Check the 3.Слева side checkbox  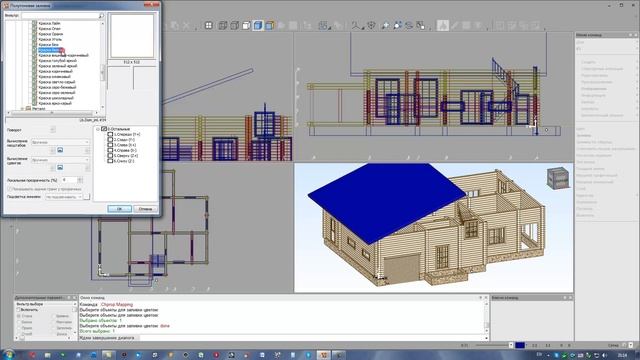point(110,145)
